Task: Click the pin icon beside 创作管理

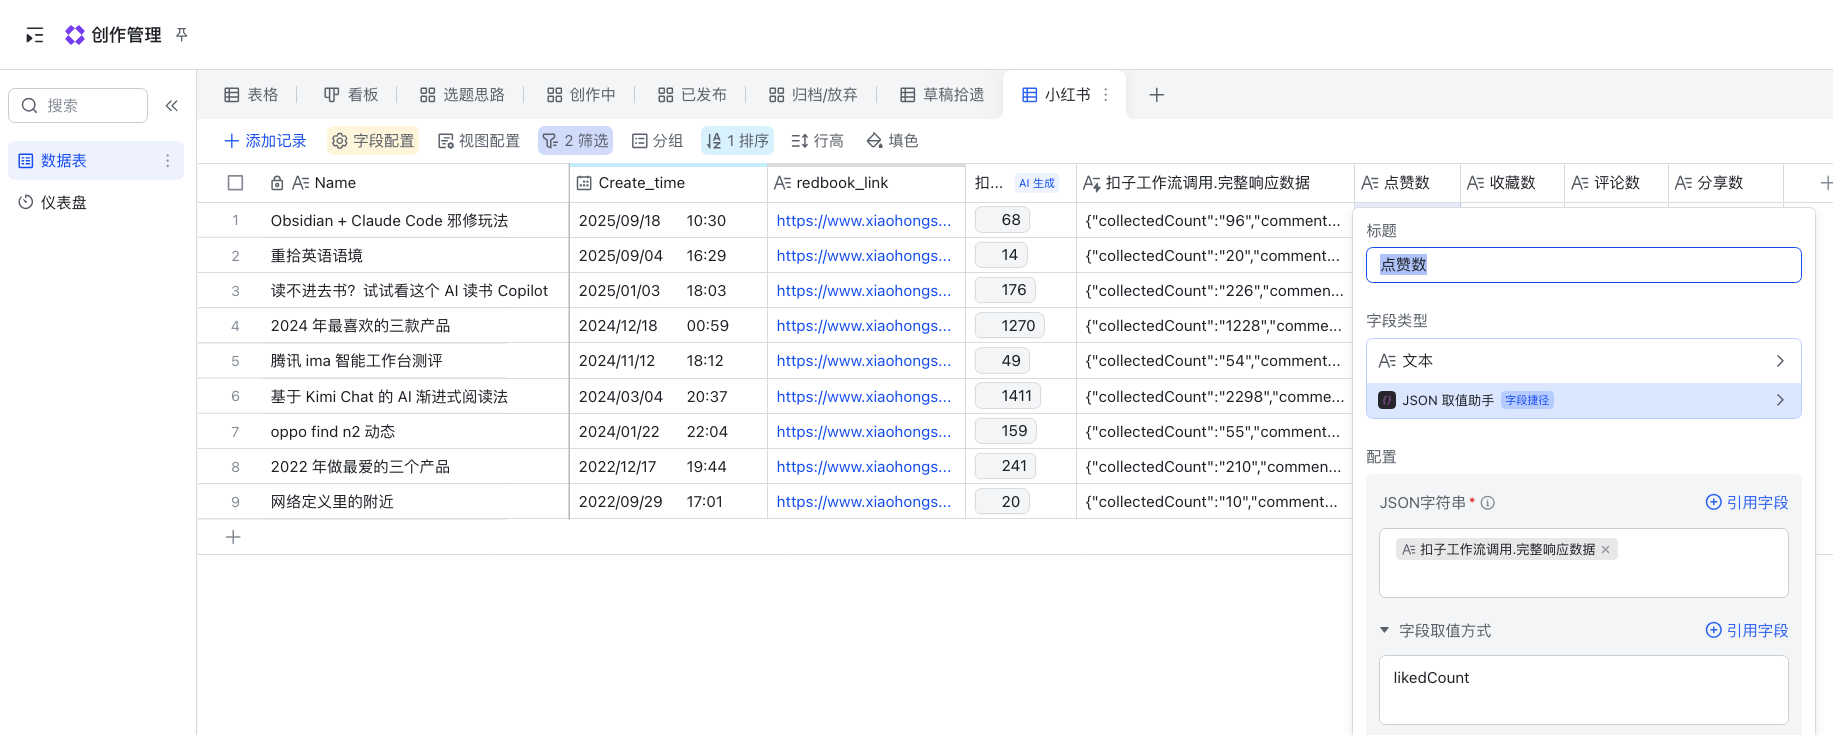Action: tap(182, 35)
